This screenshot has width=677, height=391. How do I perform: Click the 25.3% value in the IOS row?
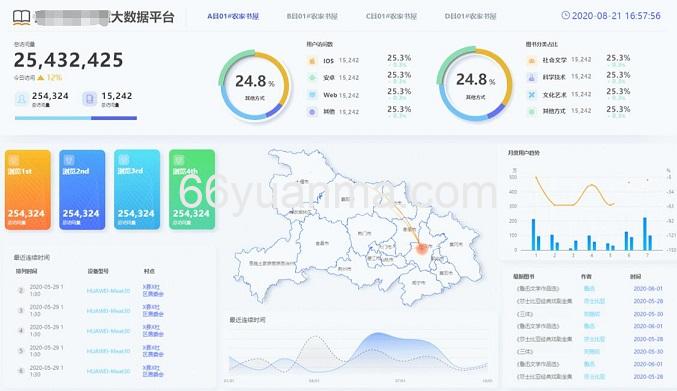click(x=399, y=58)
